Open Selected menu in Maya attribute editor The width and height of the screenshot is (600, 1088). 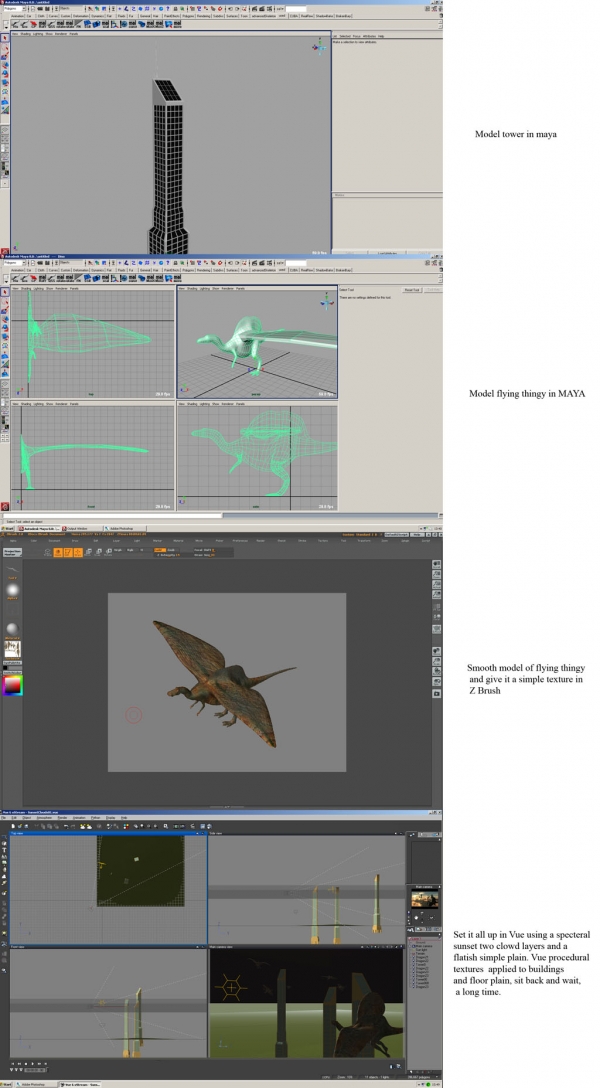click(x=344, y=35)
